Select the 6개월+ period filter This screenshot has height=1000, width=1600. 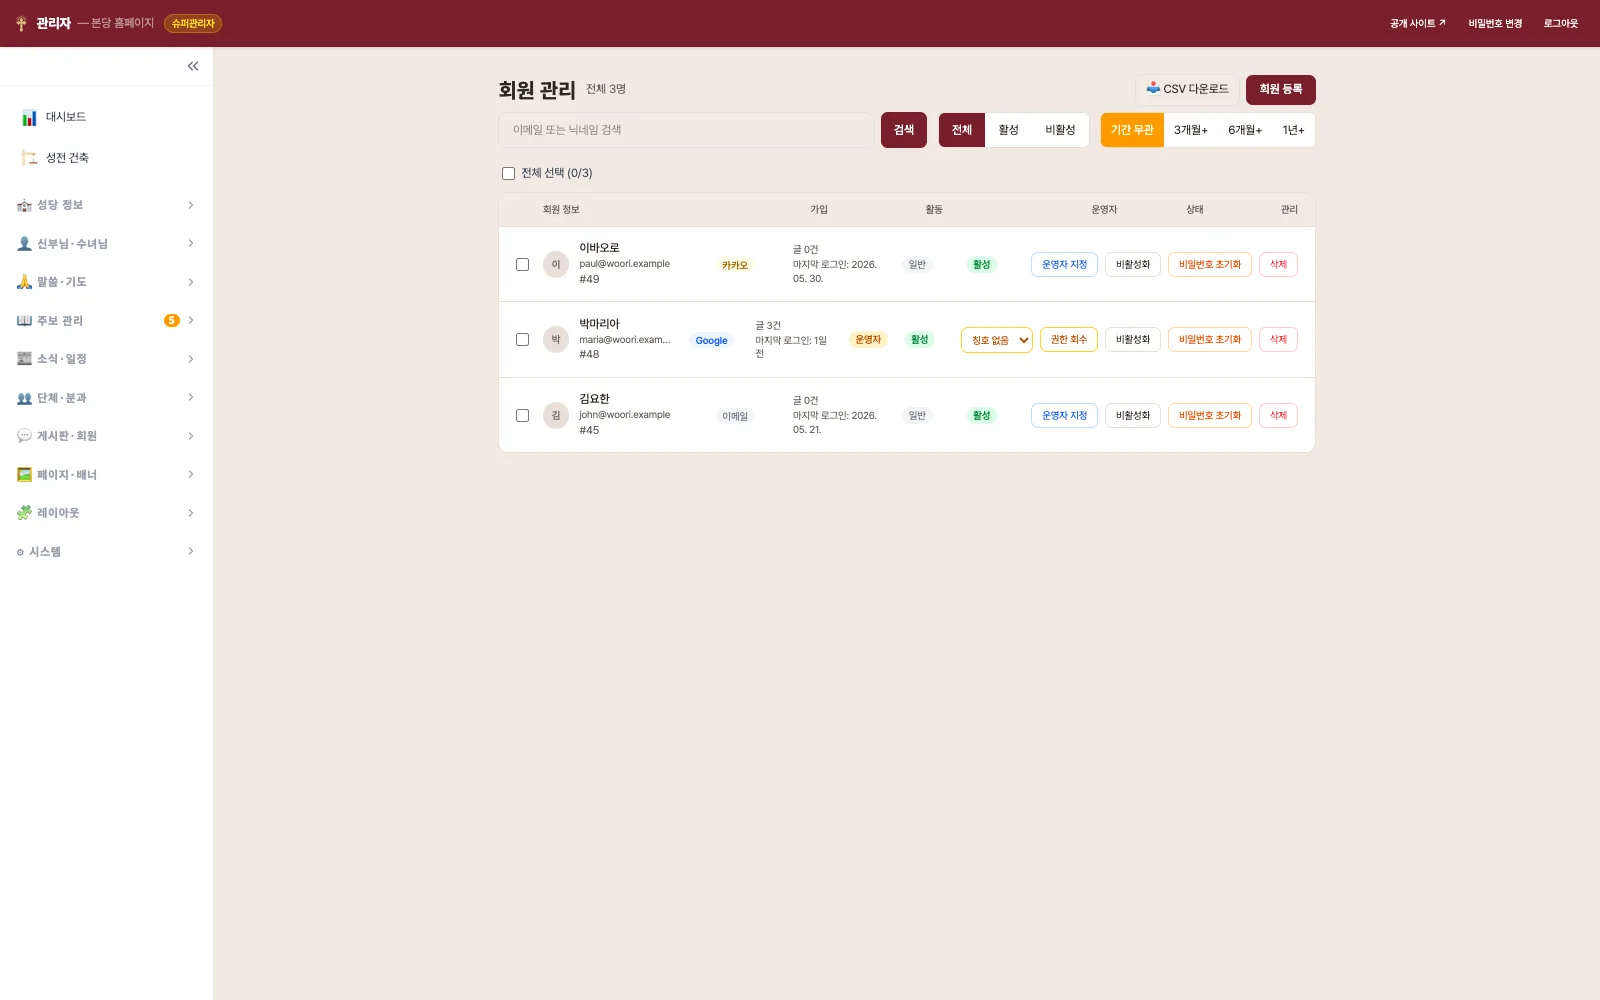click(1245, 130)
